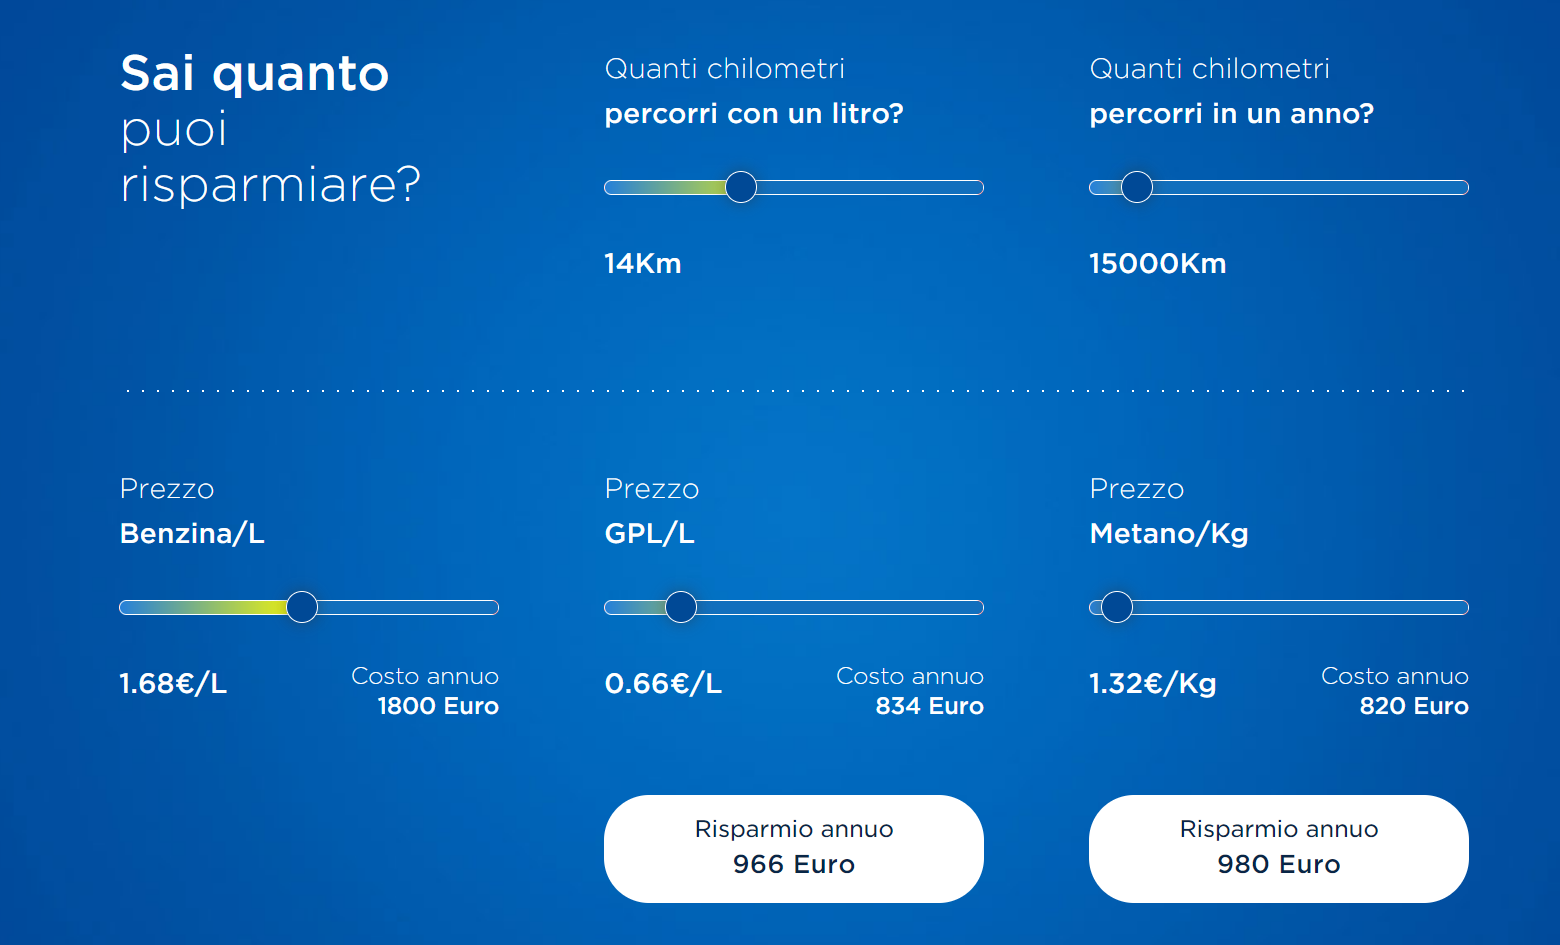The height and width of the screenshot is (945, 1560).
Task: Click the green filled part of the Benzina slider
Action: [203, 607]
